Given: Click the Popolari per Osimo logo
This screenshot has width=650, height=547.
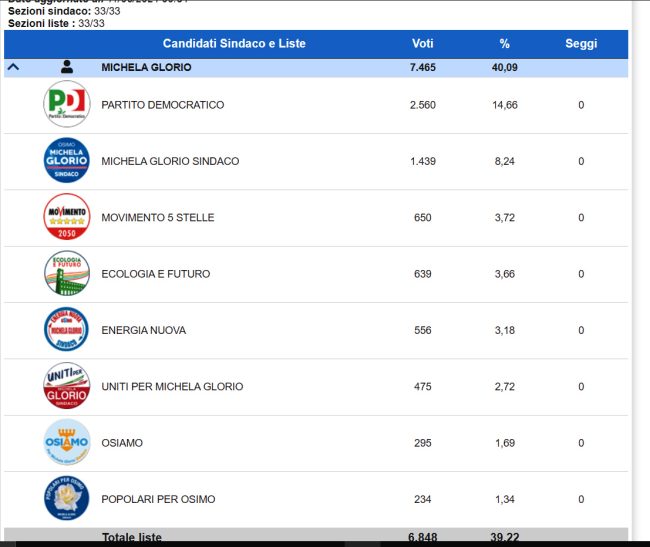Looking at the screenshot, I should click(67, 499).
